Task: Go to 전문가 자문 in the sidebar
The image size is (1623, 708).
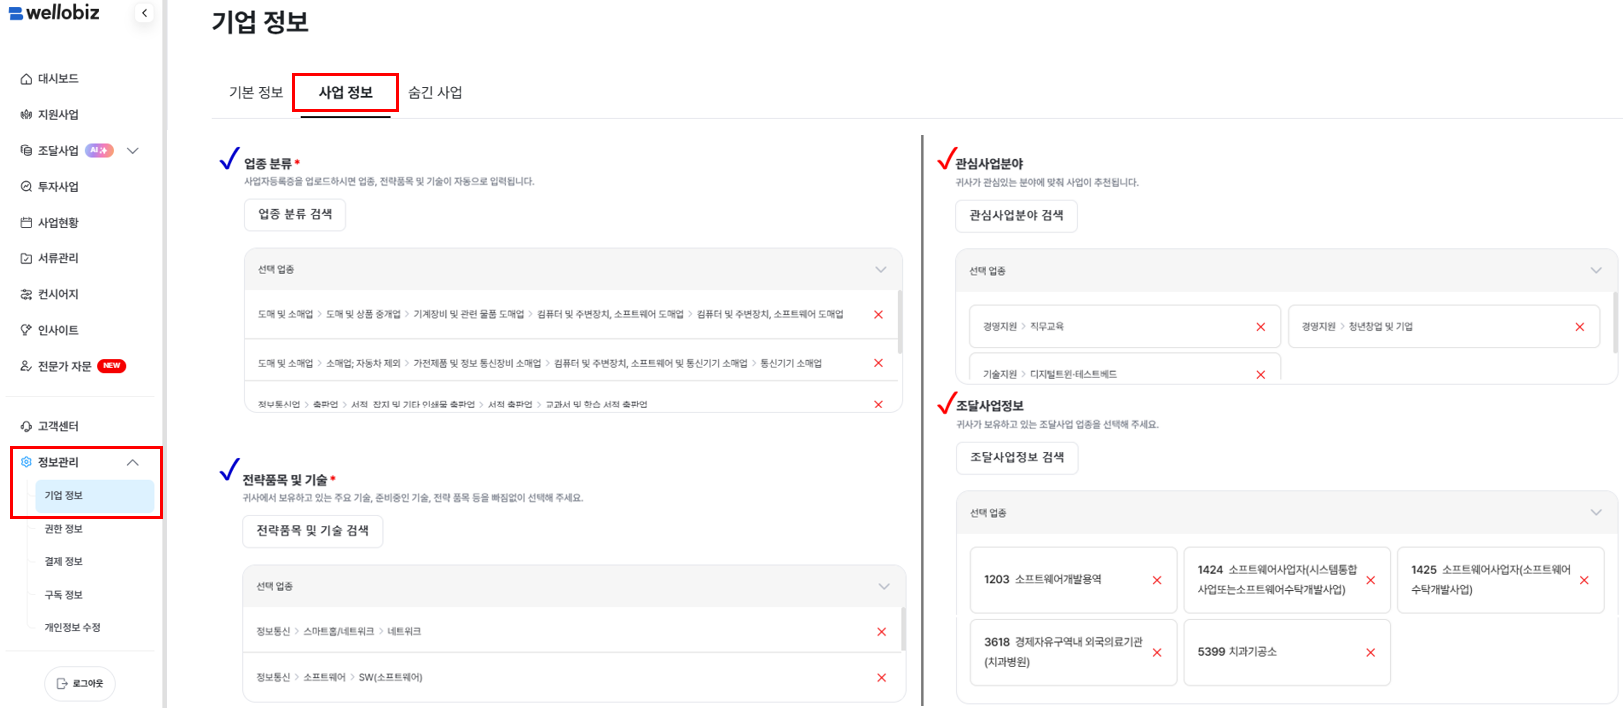Action: tap(65, 367)
